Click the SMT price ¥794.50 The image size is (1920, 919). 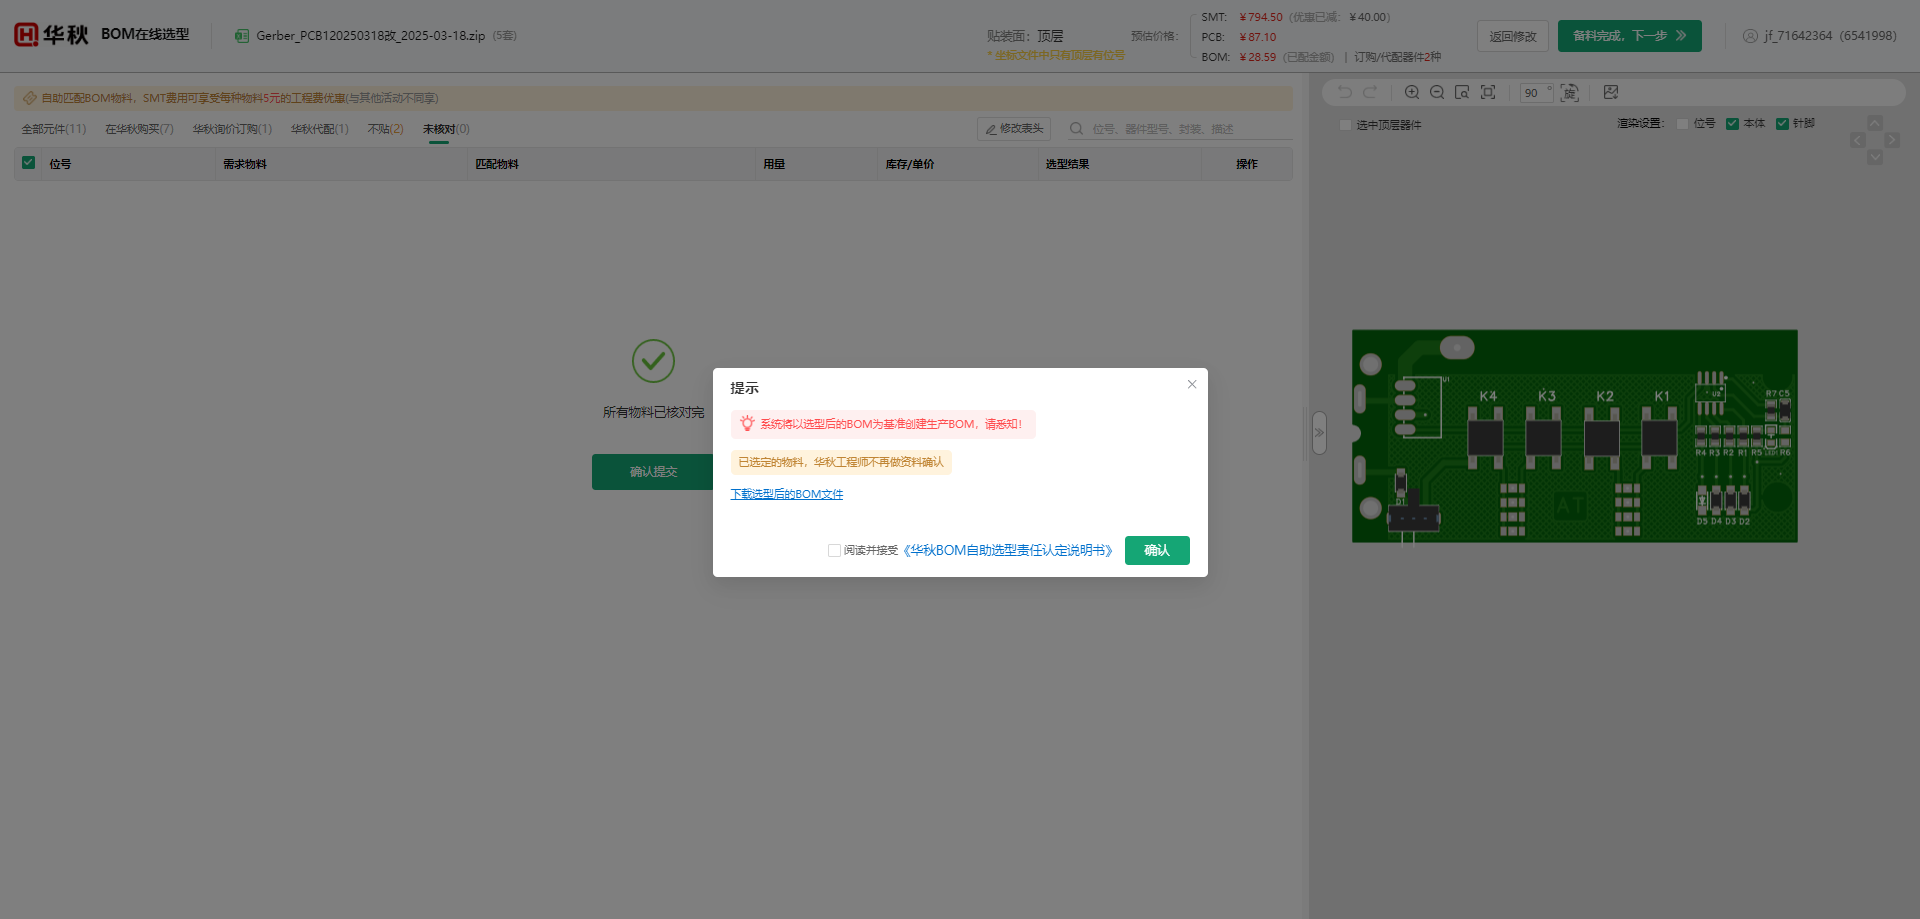[1261, 17]
